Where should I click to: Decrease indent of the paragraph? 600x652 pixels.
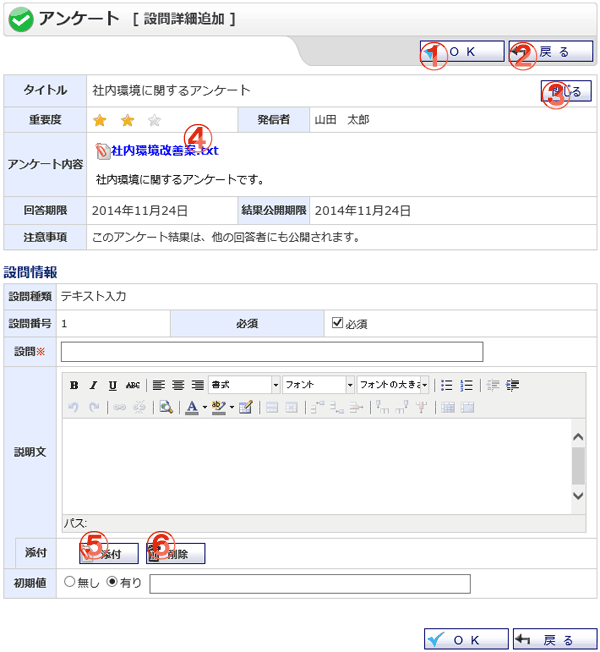click(493, 385)
